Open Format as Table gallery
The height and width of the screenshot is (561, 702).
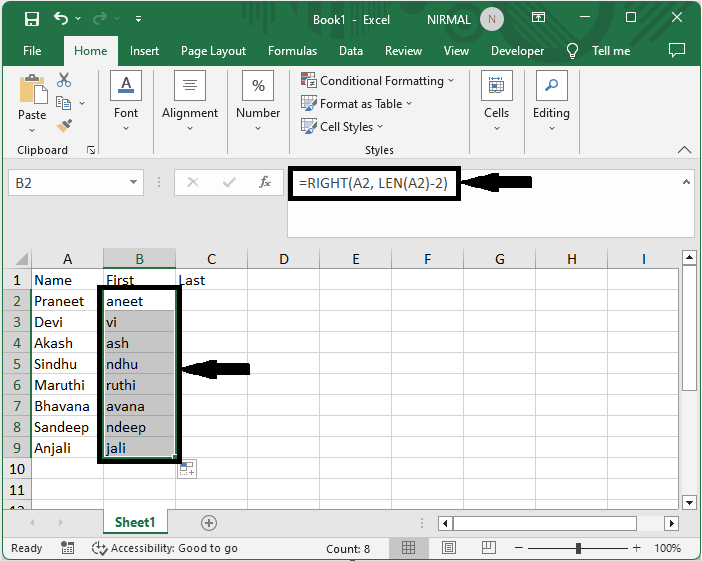click(x=356, y=104)
